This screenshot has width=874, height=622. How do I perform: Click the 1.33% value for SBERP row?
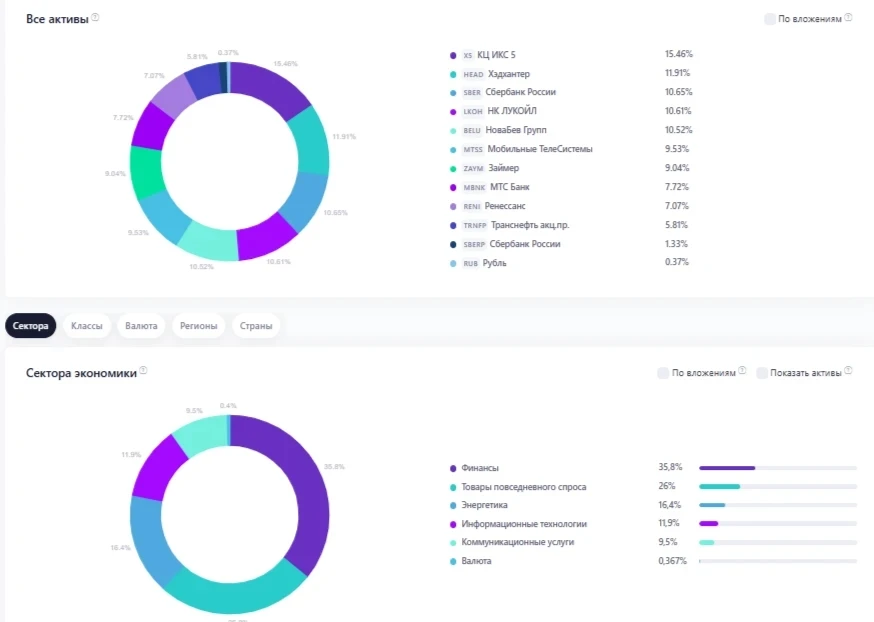pos(676,244)
